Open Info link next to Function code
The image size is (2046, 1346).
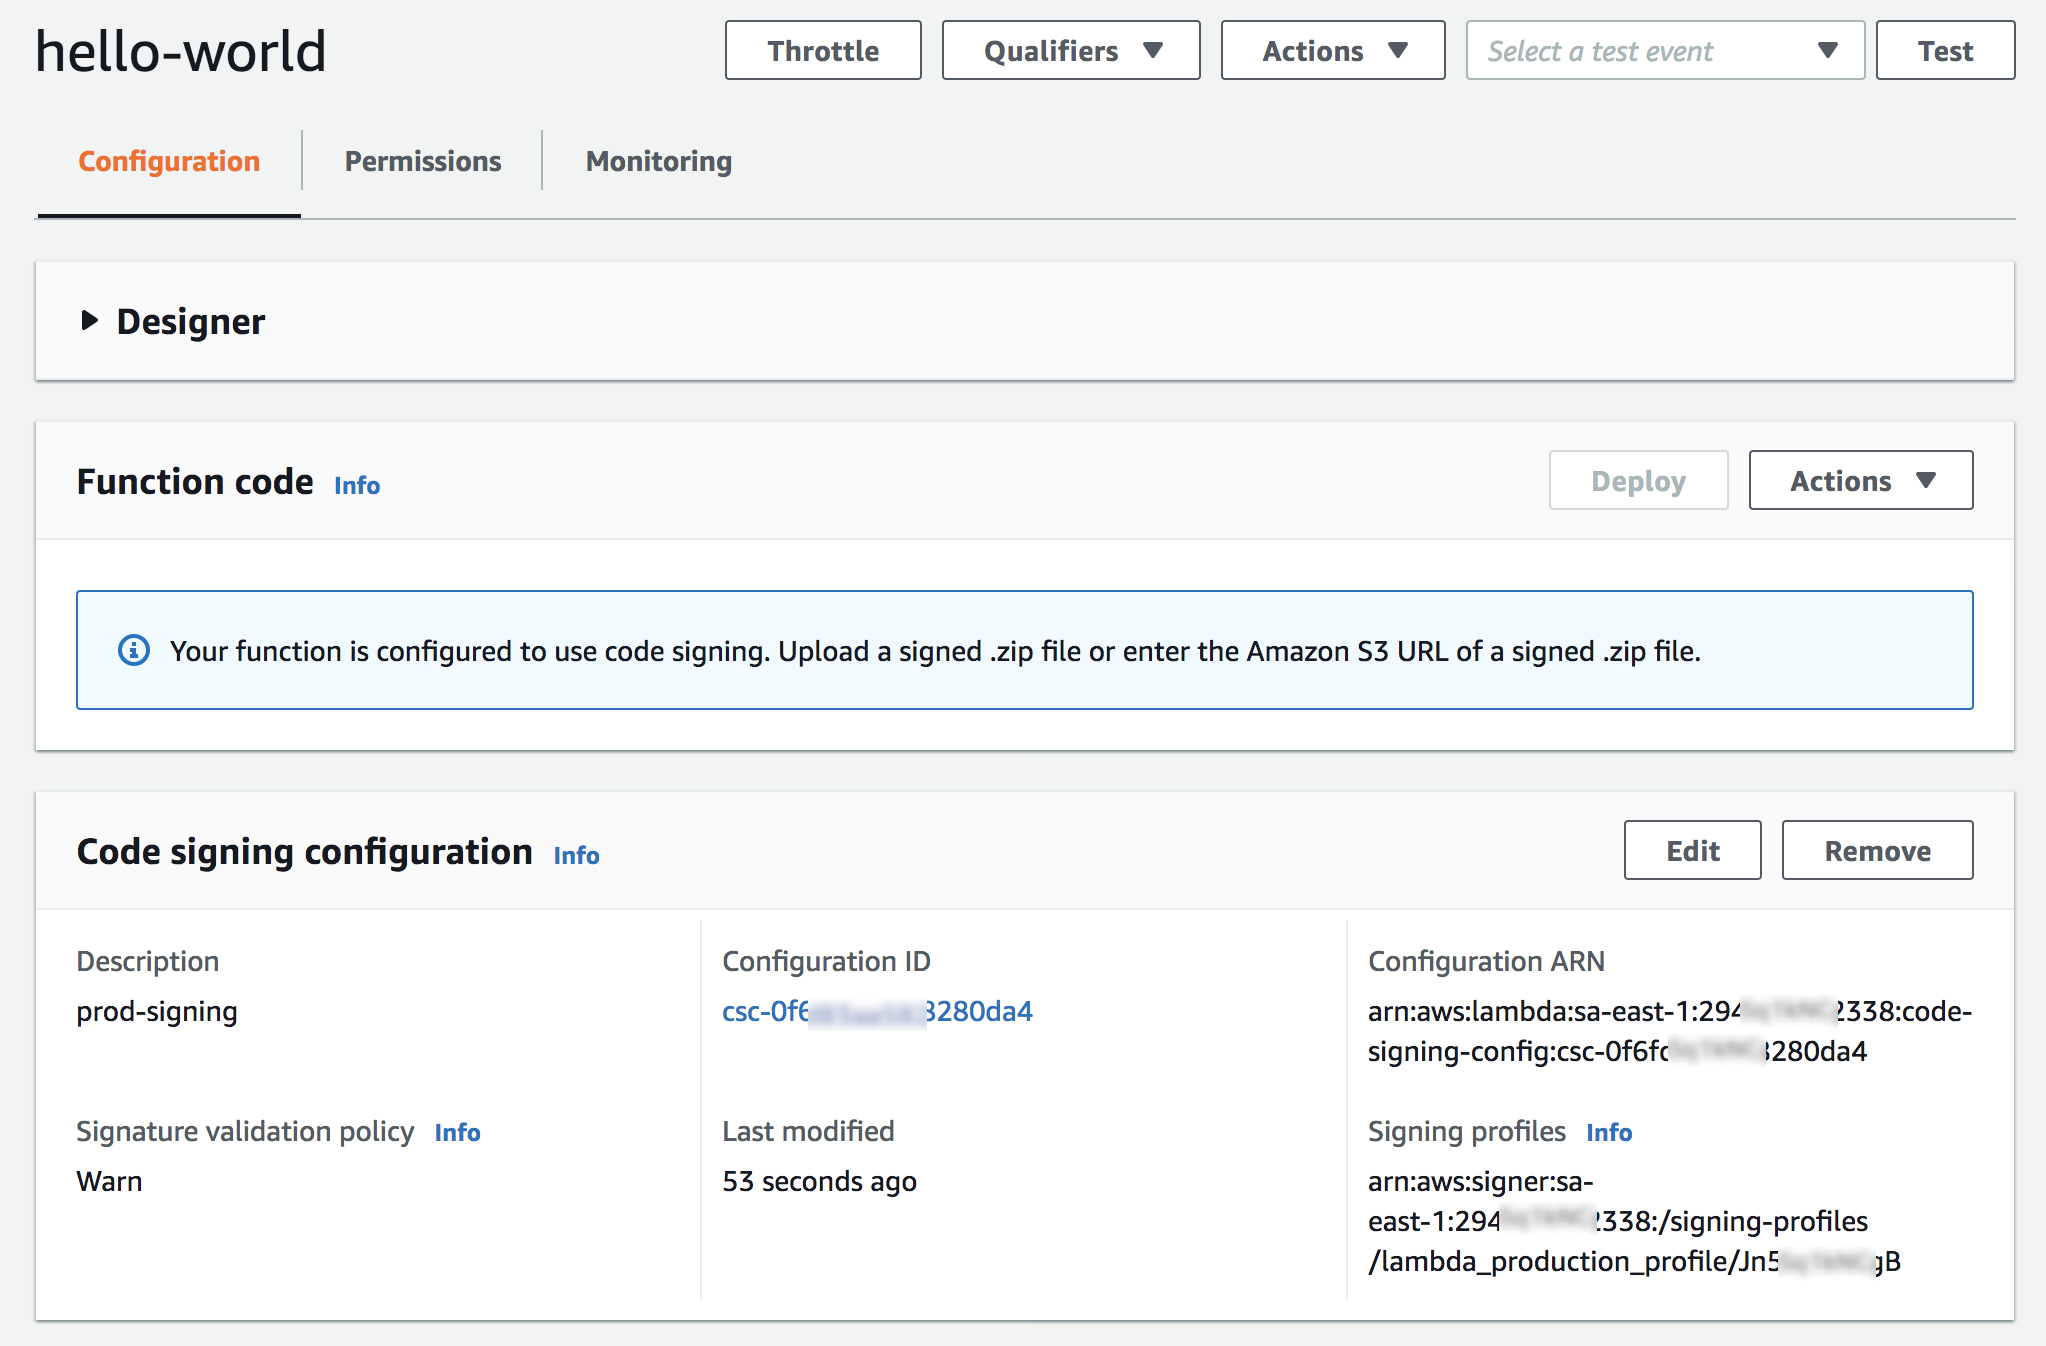(x=357, y=486)
